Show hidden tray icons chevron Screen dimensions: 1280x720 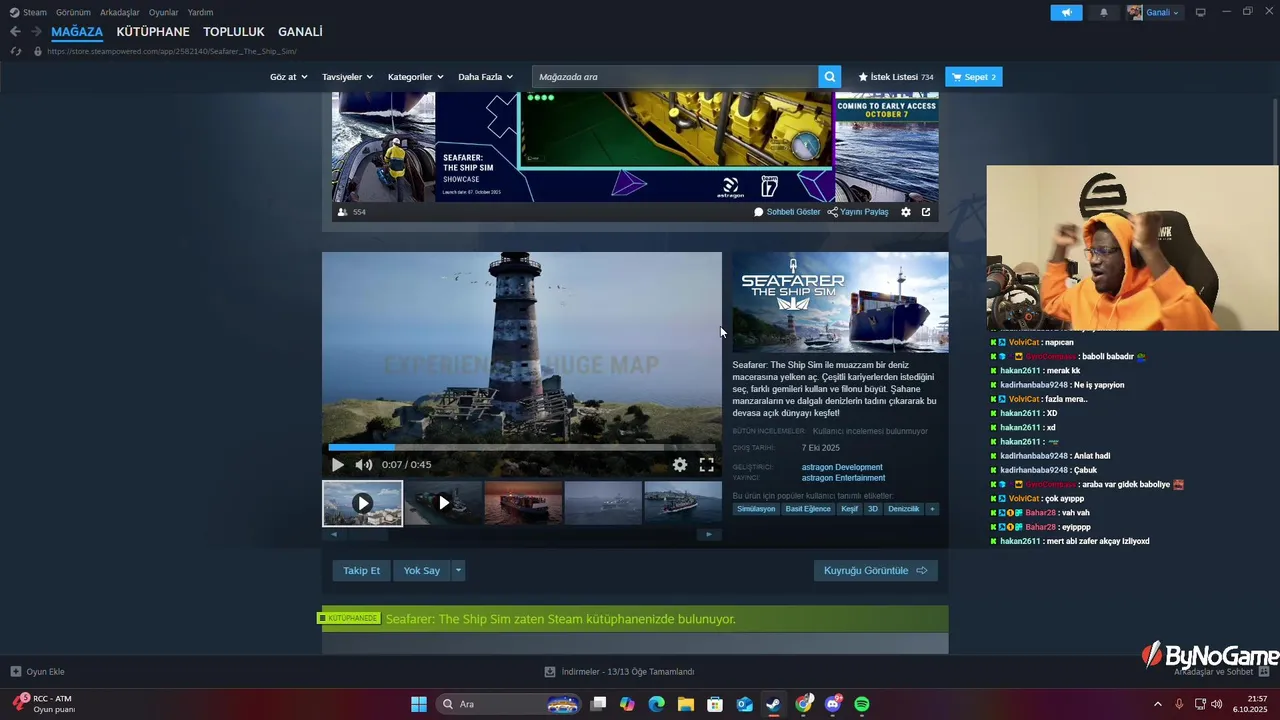1158,704
